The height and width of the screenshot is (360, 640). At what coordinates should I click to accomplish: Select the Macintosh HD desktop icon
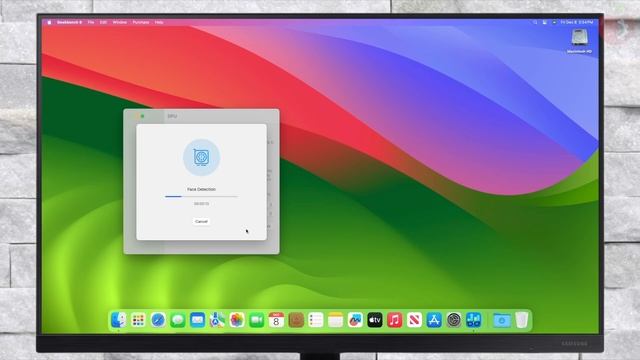(579, 41)
